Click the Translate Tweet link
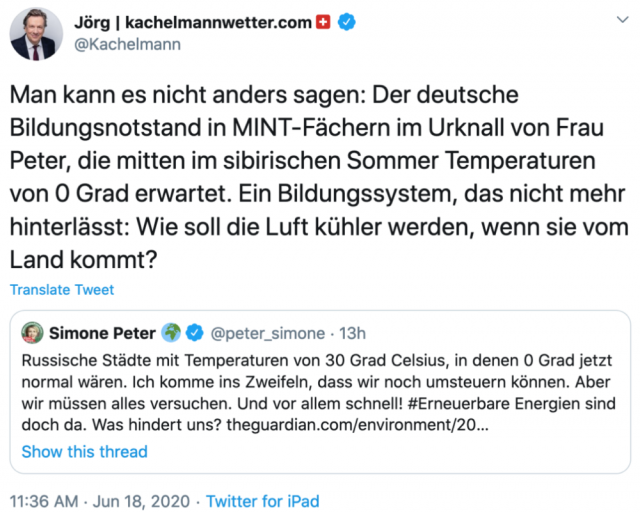640x513 pixels. click(x=62, y=290)
